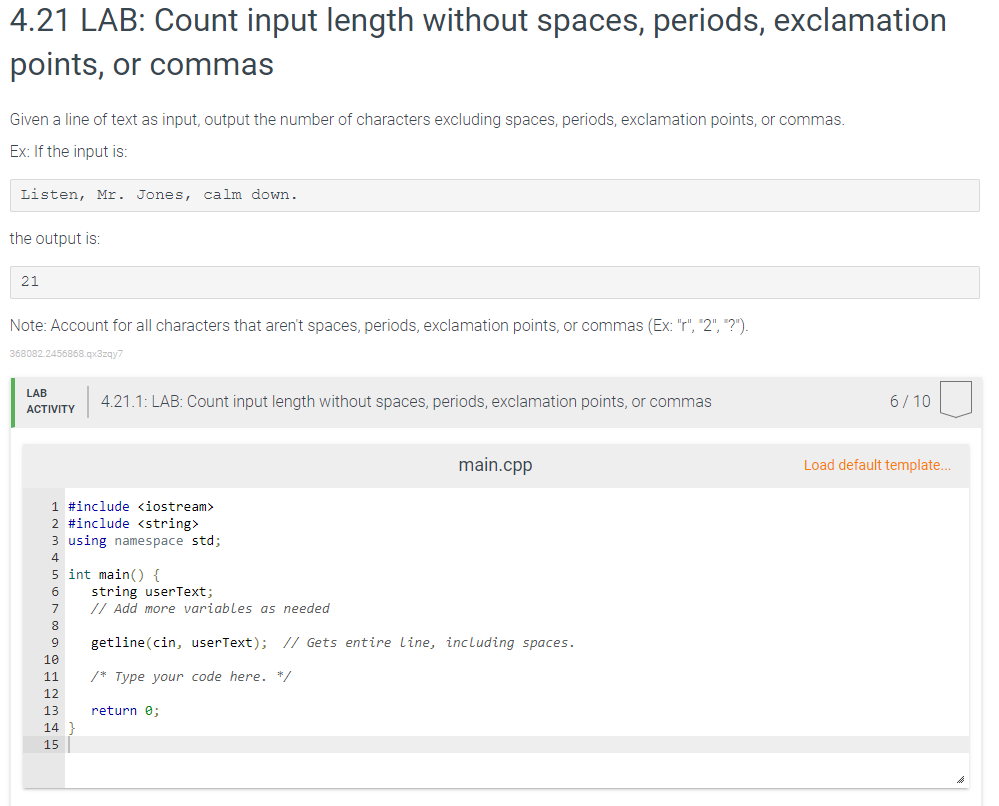This screenshot has height=806, width=999.
Task: Click the 'Ex: If the input is:' label
Action: (x=69, y=152)
